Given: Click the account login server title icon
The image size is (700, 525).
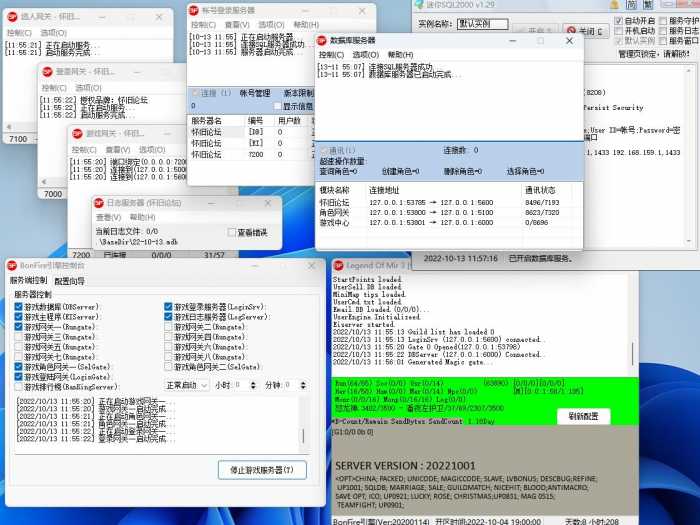Looking at the screenshot, I should (194, 10).
